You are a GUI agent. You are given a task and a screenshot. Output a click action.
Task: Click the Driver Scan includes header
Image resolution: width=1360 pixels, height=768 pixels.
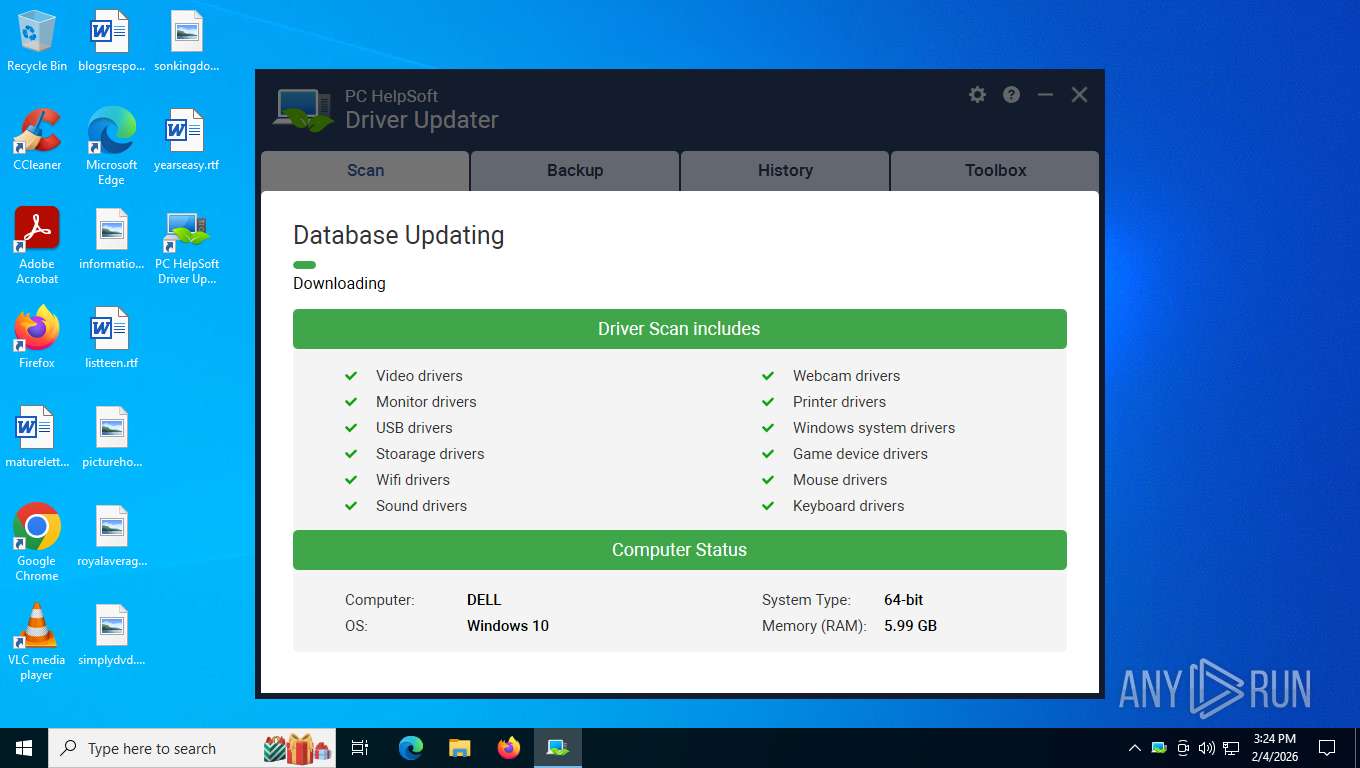[x=679, y=329]
